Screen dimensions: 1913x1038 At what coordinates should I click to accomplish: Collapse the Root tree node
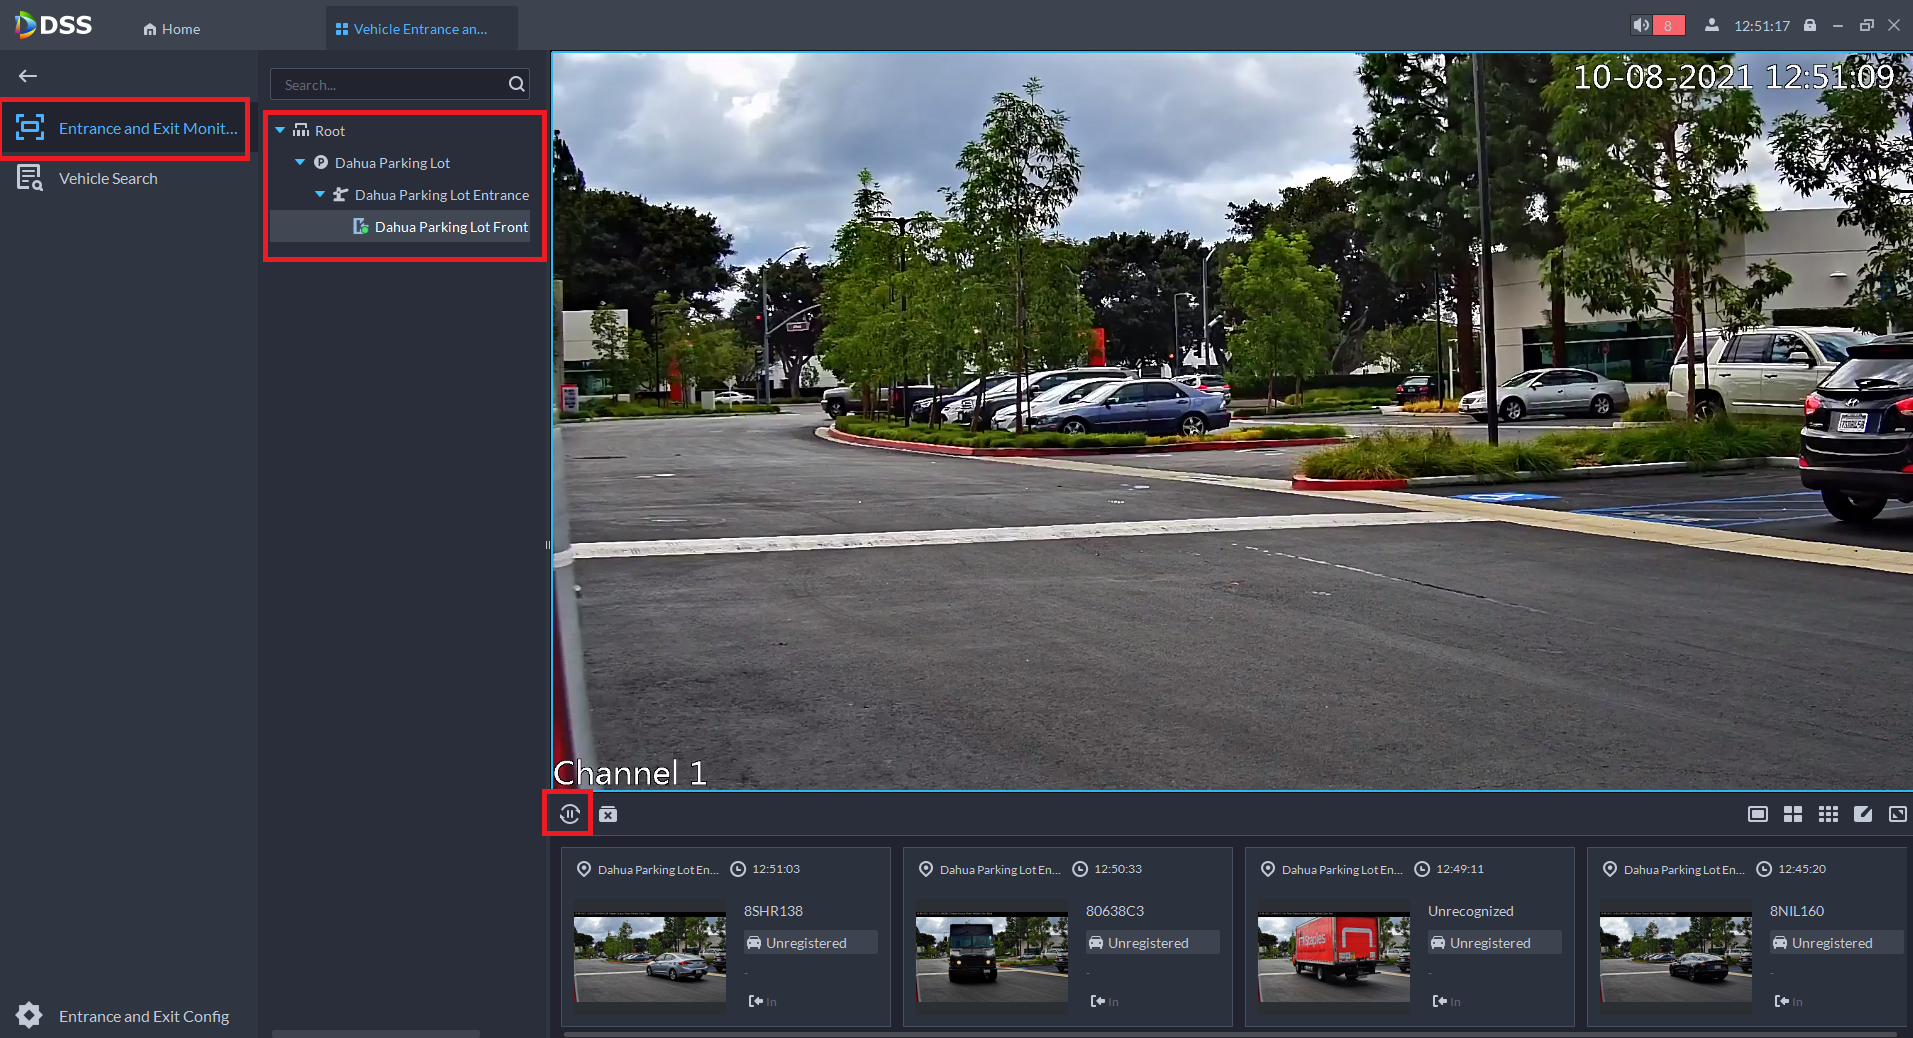point(280,131)
